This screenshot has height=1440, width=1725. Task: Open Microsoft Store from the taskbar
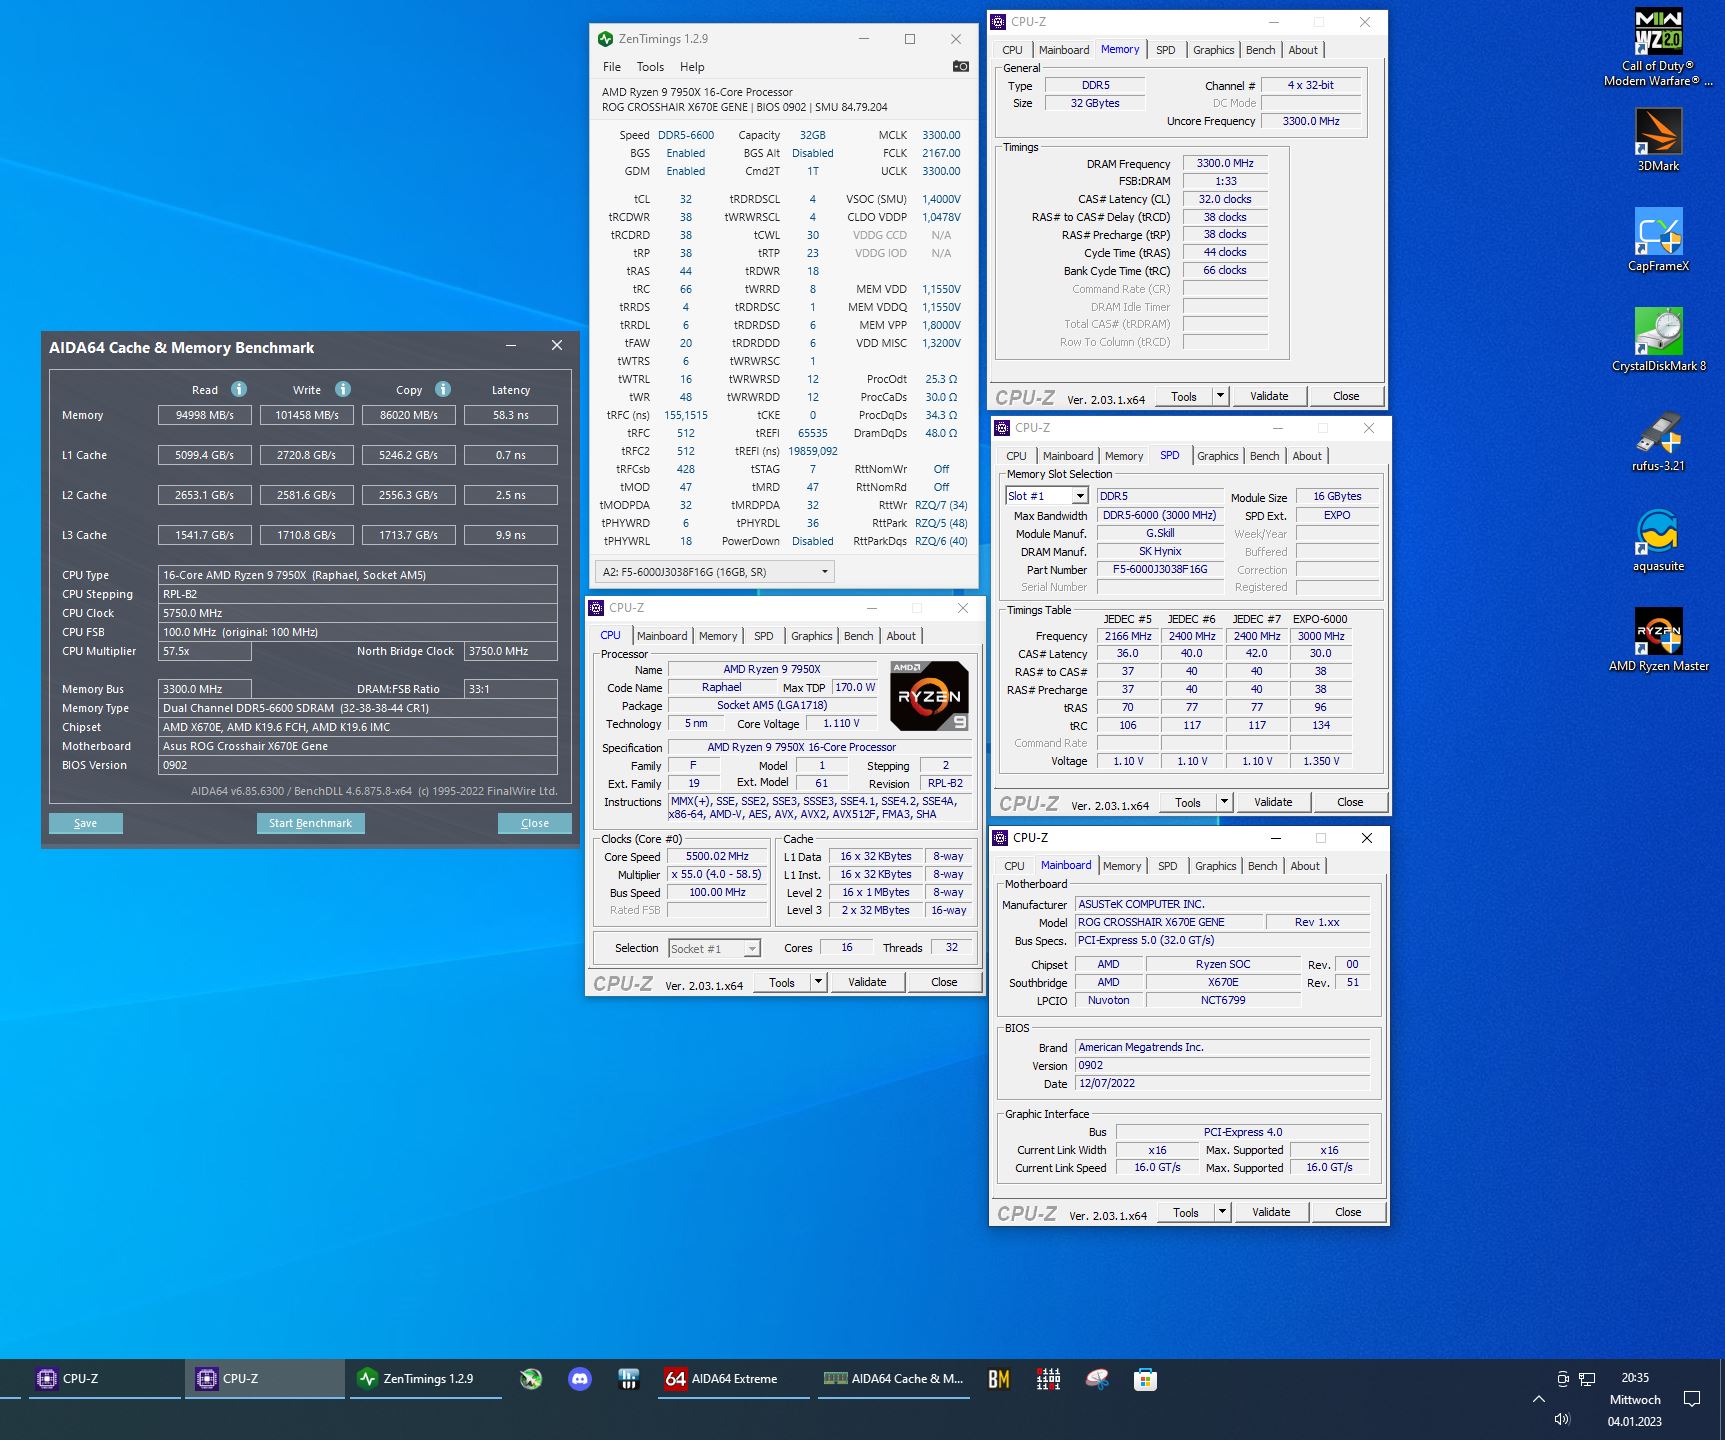click(1145, 1379)
